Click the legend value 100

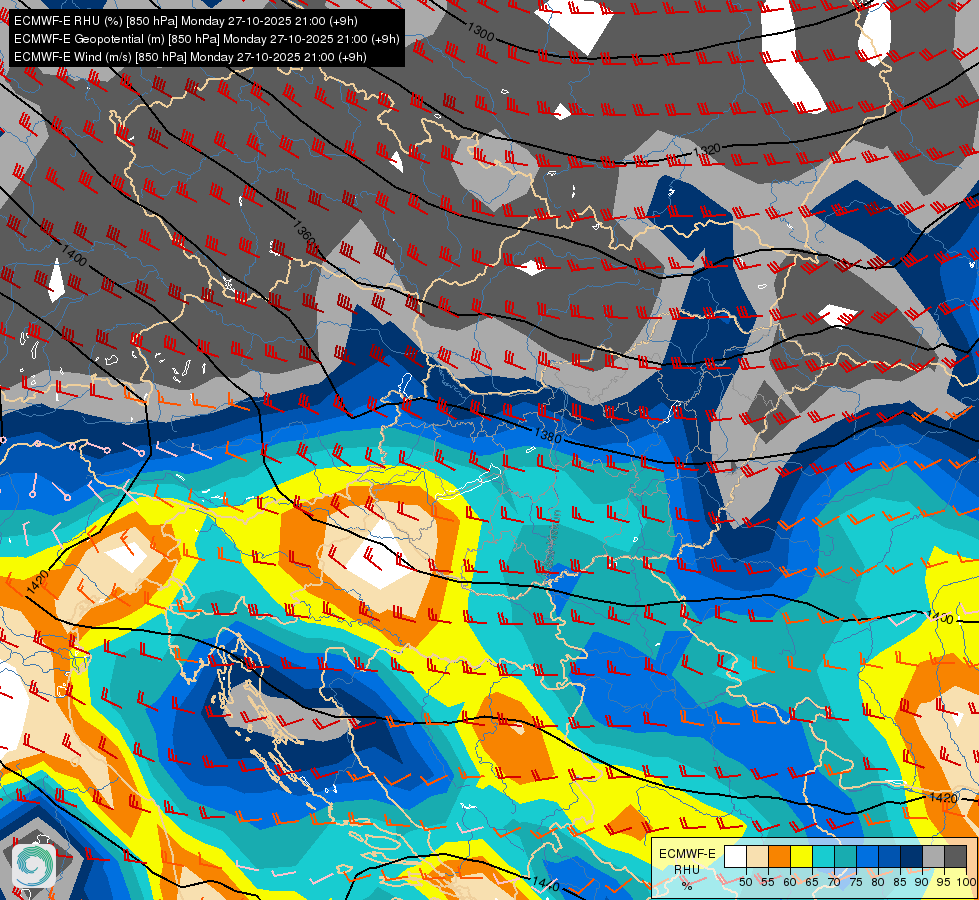[966, 882]
